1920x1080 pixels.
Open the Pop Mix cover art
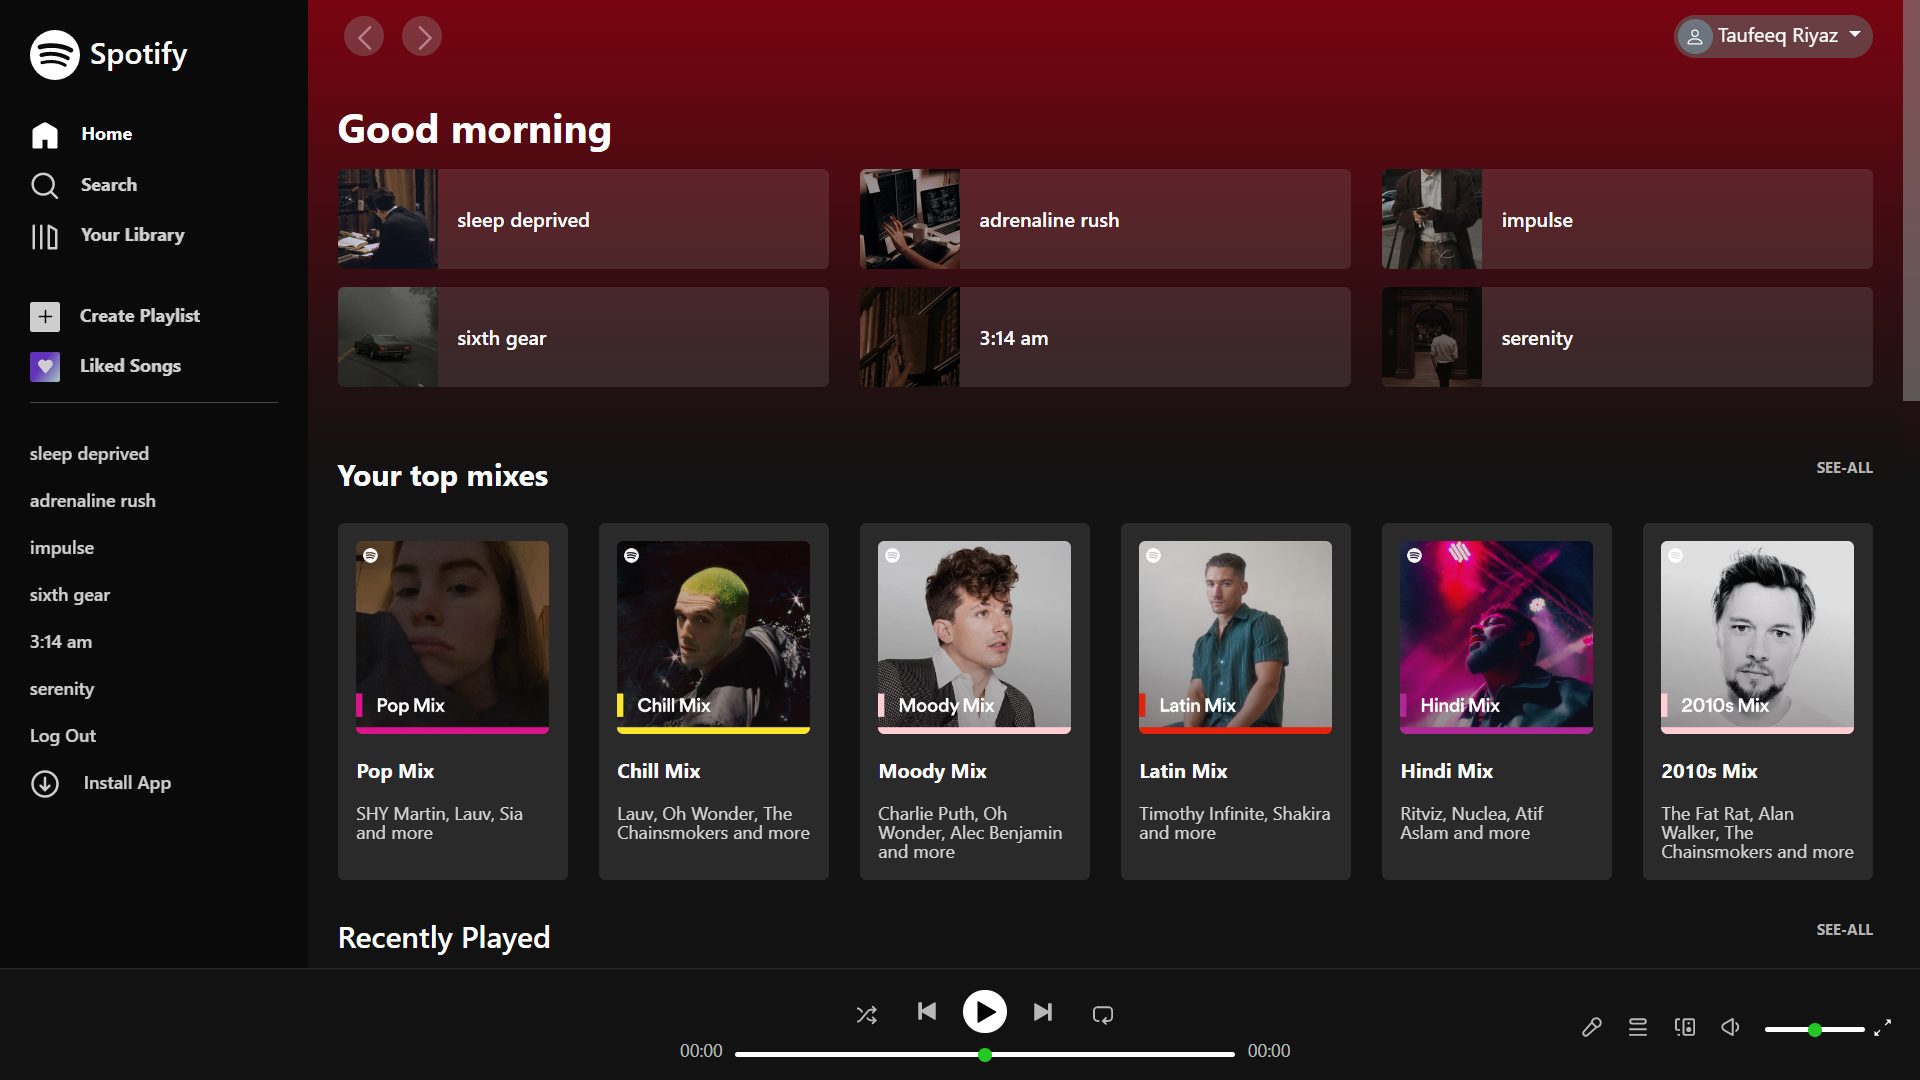click(453, 637)
